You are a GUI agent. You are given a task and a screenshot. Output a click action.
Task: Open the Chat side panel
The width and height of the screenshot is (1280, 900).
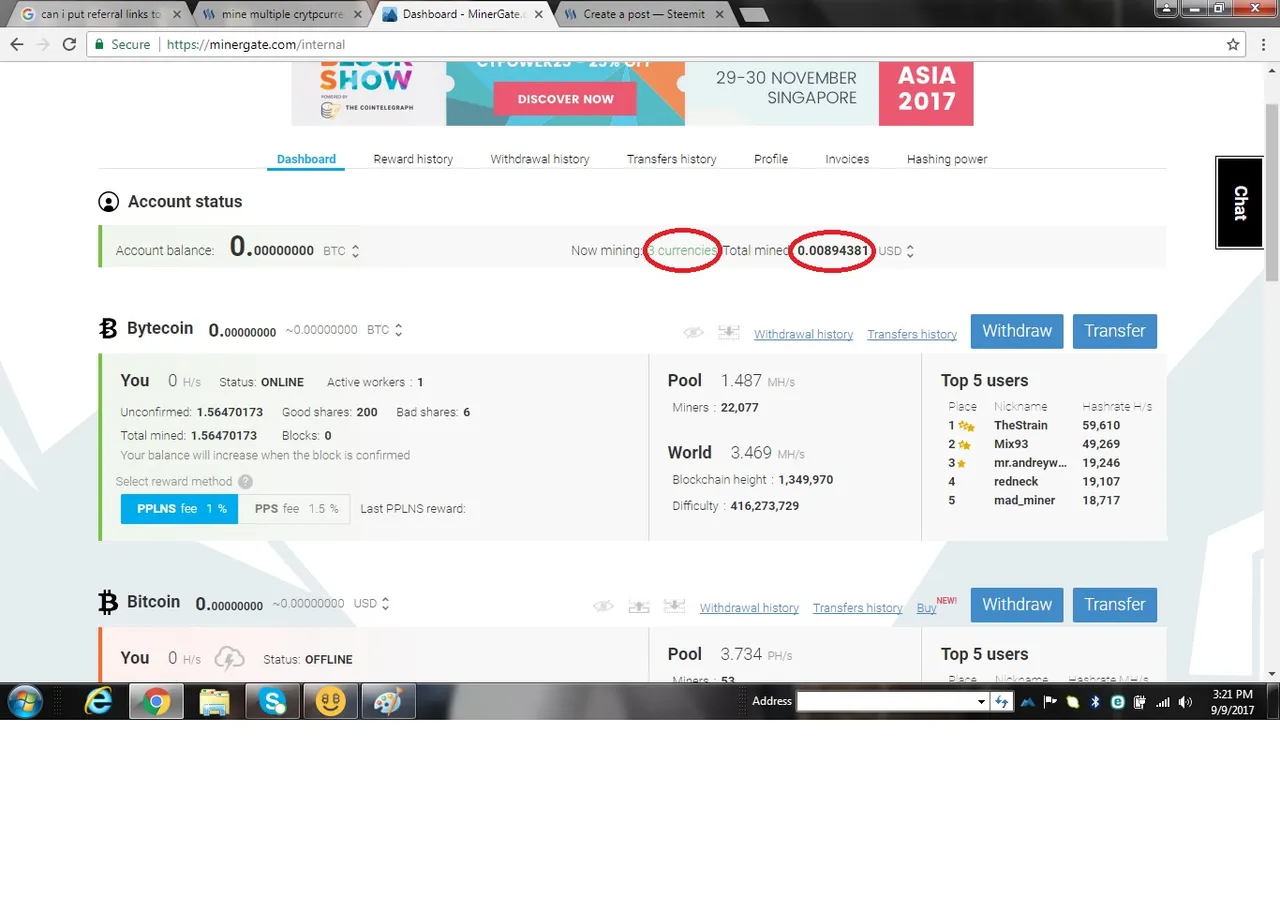pyautogui.click(x=1240, y=203)
